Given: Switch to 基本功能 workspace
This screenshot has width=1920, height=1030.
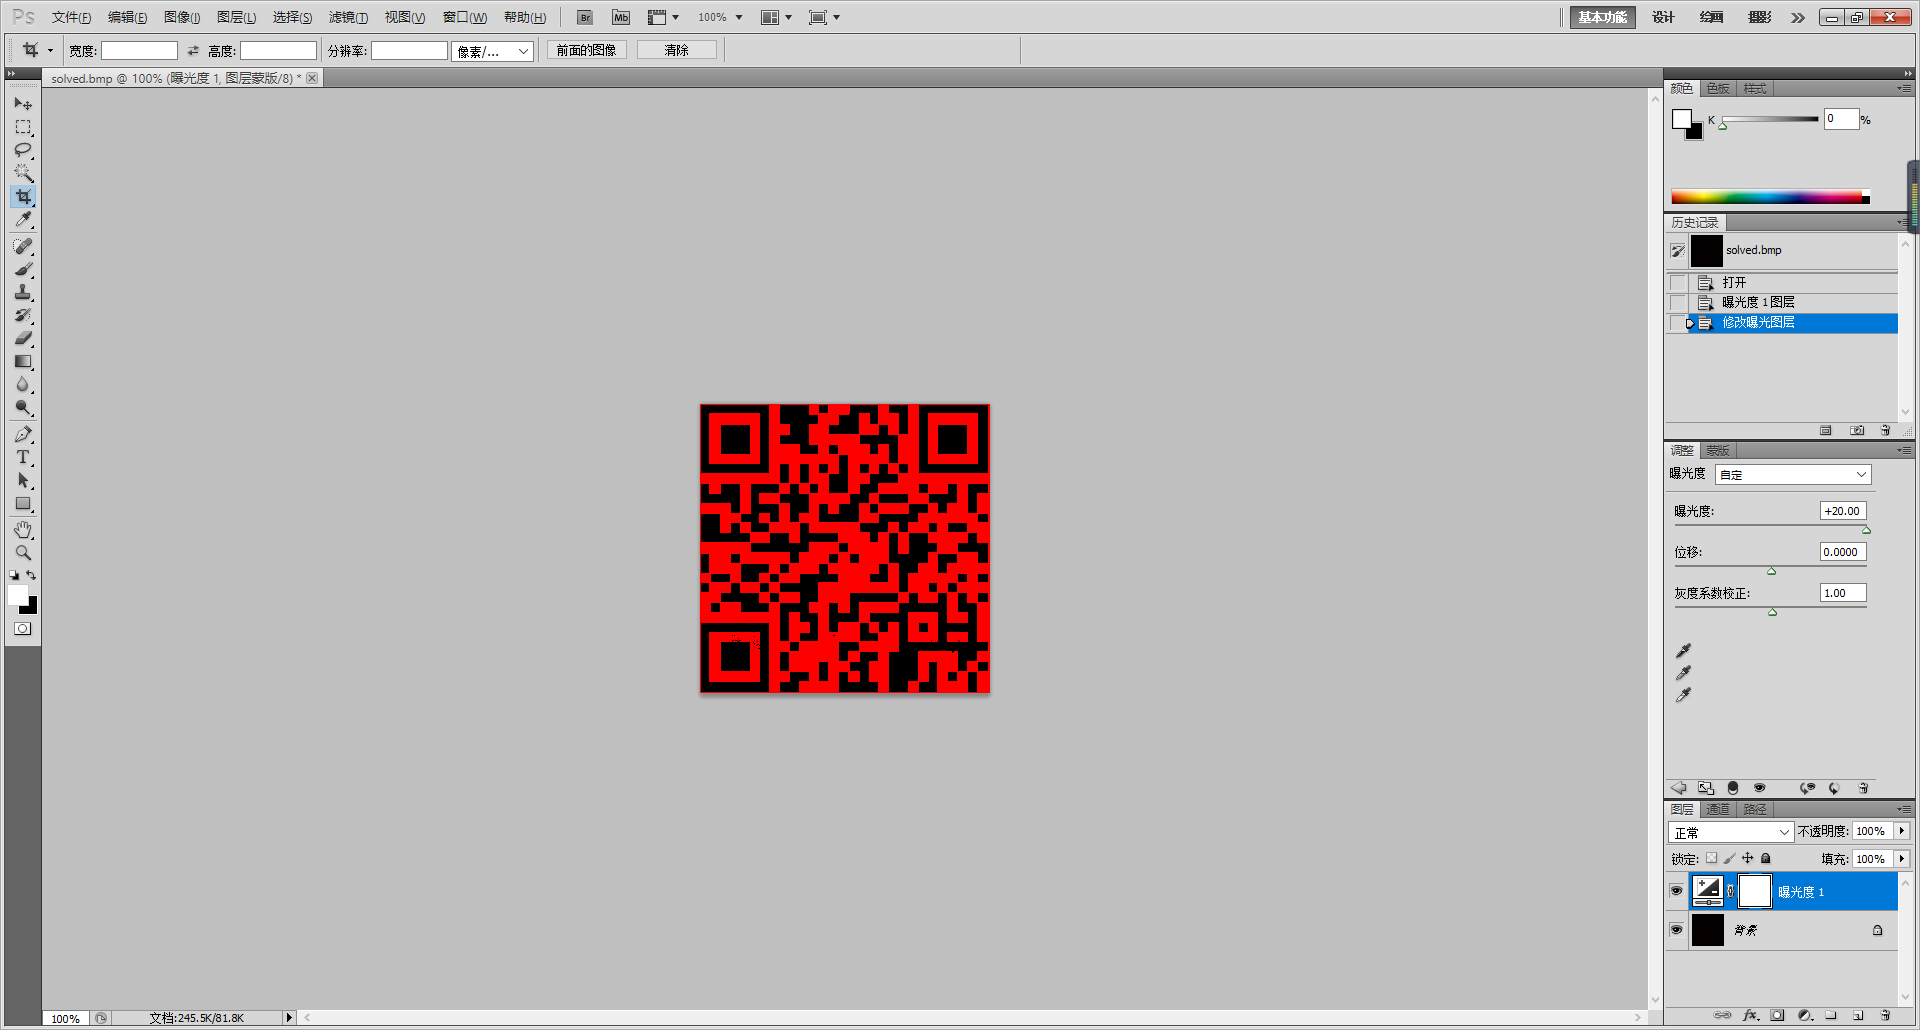Looking at the screenshot, I should [1603, 17].
